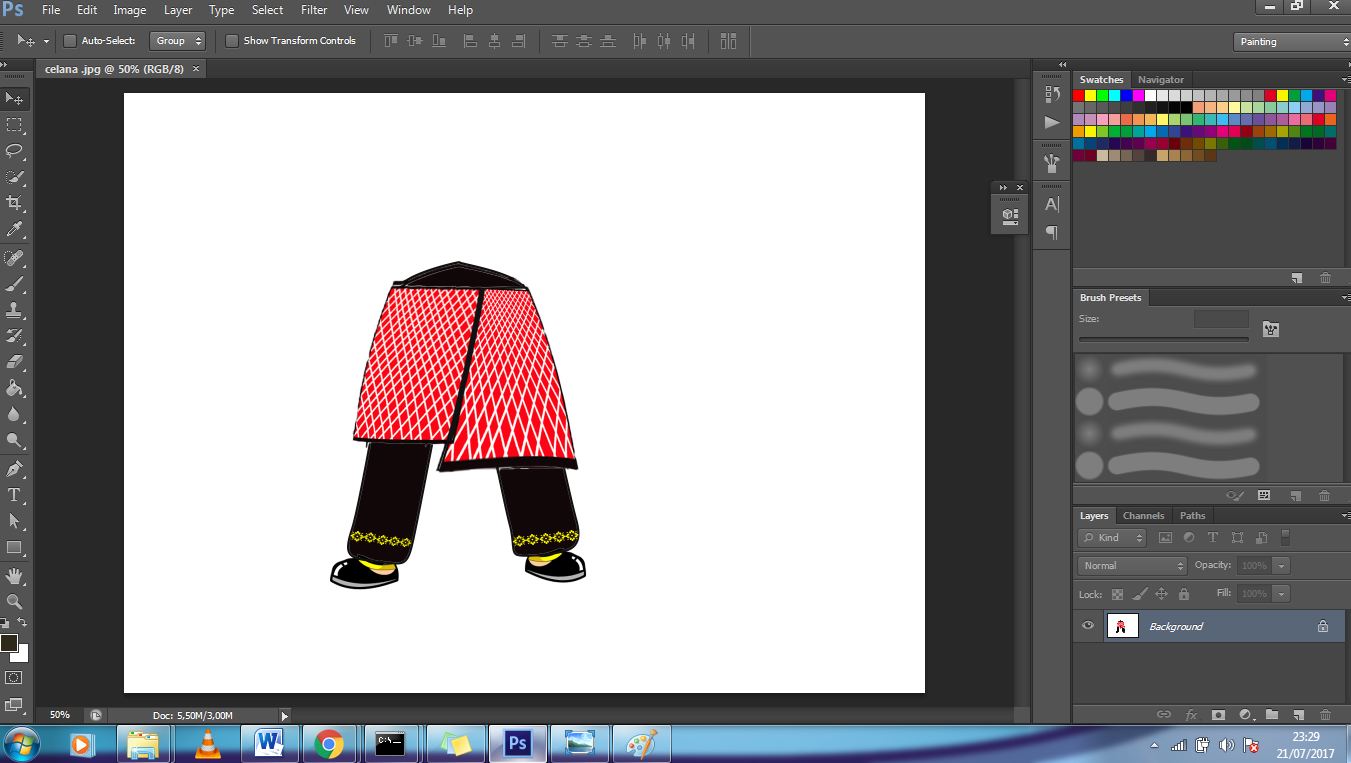Select the Clone Stamp tool
Screen dimensions: 1351x763
point(15,310)
